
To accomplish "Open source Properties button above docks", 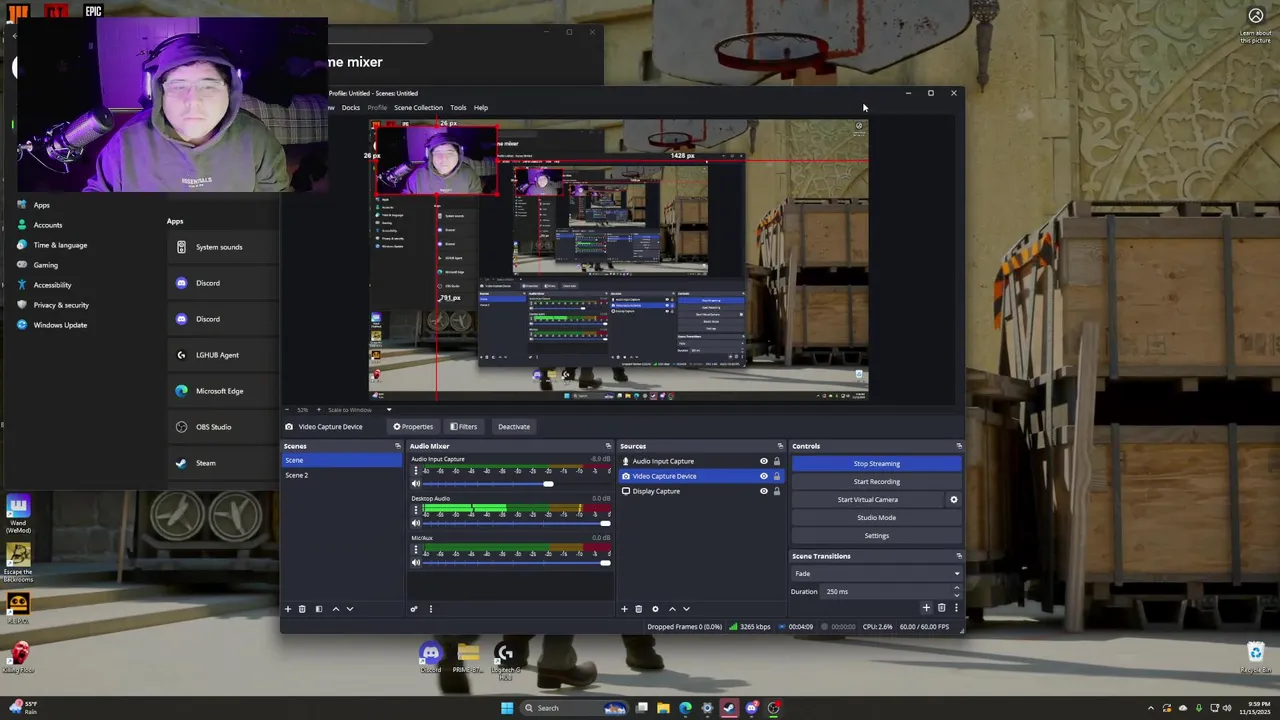I will click(x=413, y=427).
